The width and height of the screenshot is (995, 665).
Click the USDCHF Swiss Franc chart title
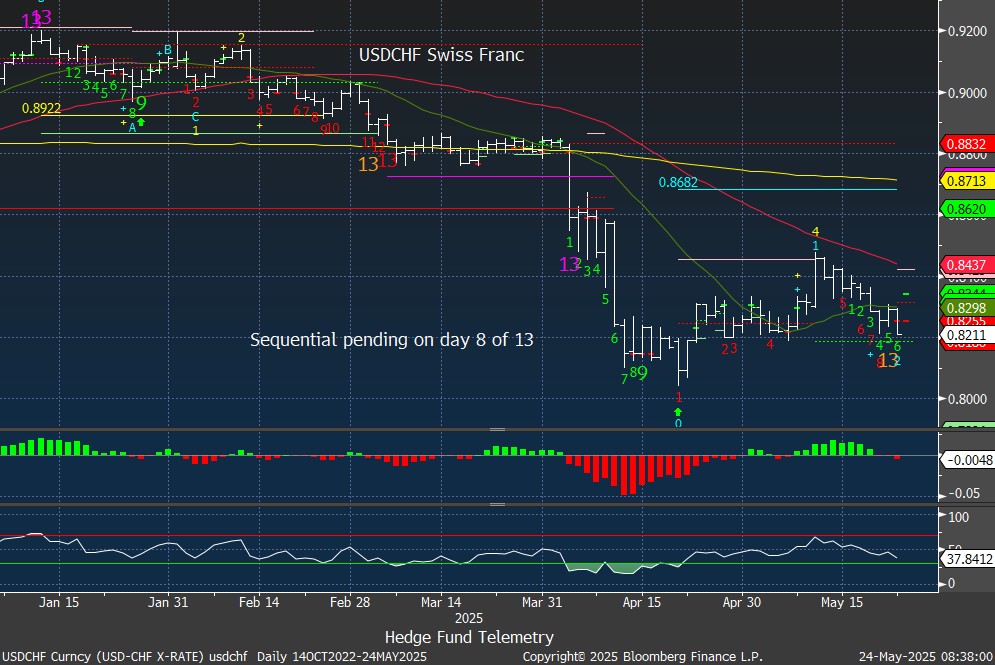point(442,55)
